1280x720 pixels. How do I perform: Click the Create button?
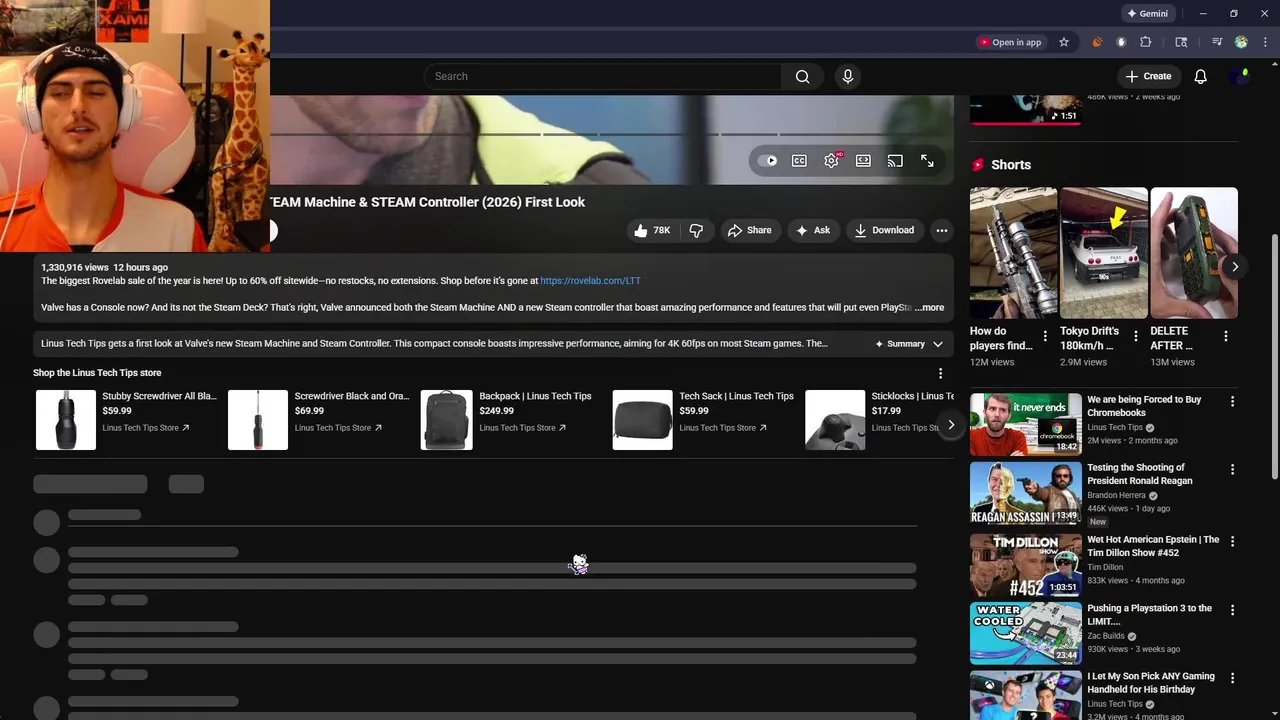(1148, 76)
